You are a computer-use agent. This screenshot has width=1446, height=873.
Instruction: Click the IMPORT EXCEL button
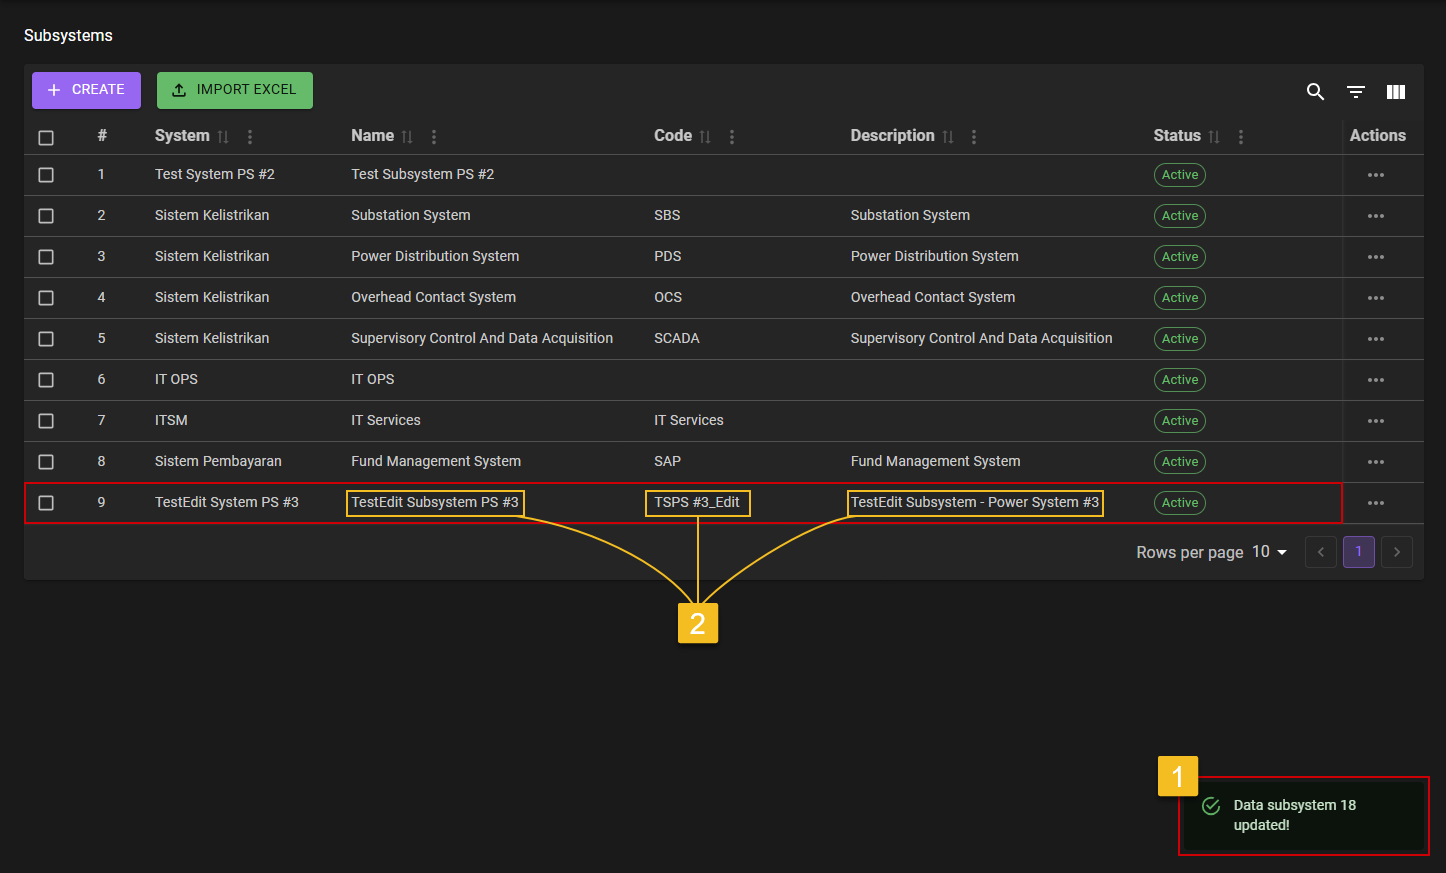tap(234, 90)
